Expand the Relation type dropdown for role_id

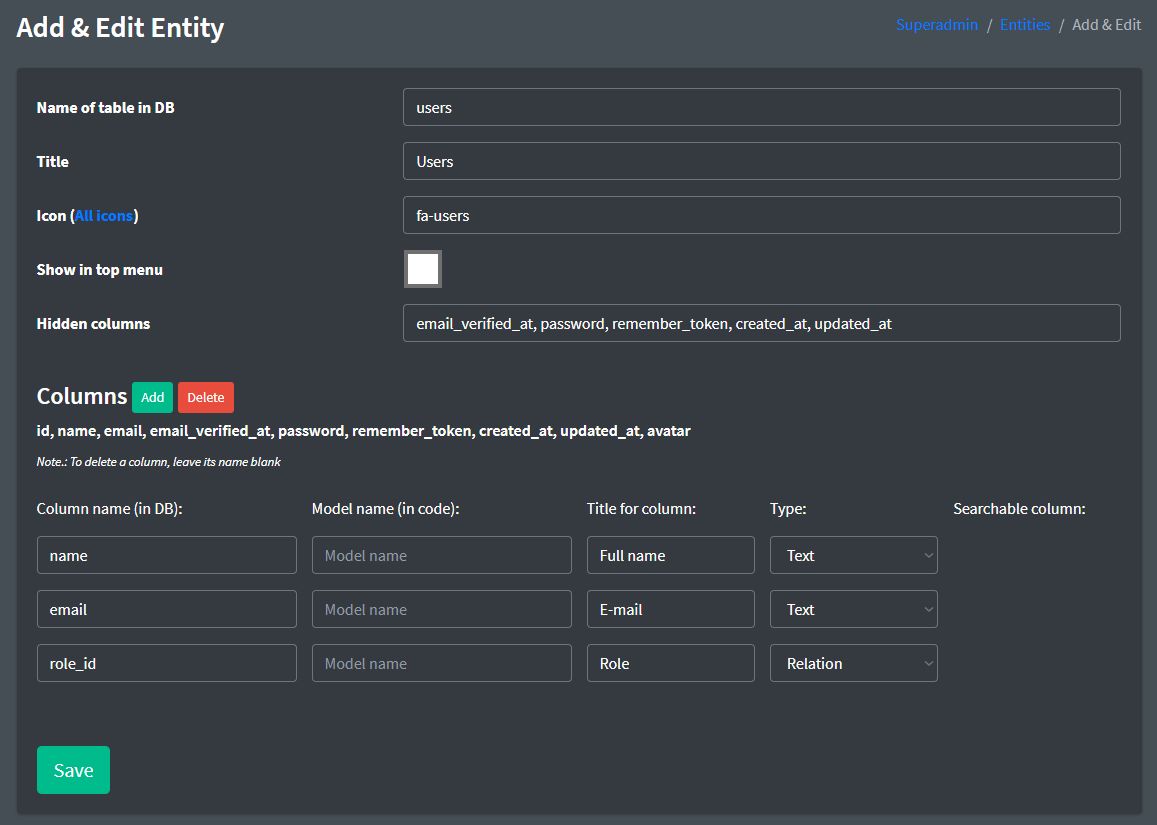click(853, 663)
